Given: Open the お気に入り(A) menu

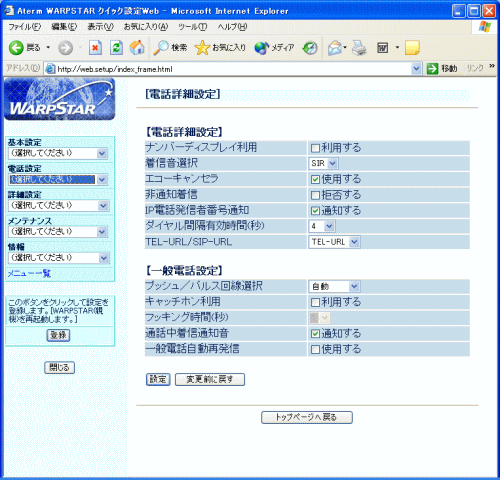Looking at the screenshot, I should coord(146,27).
